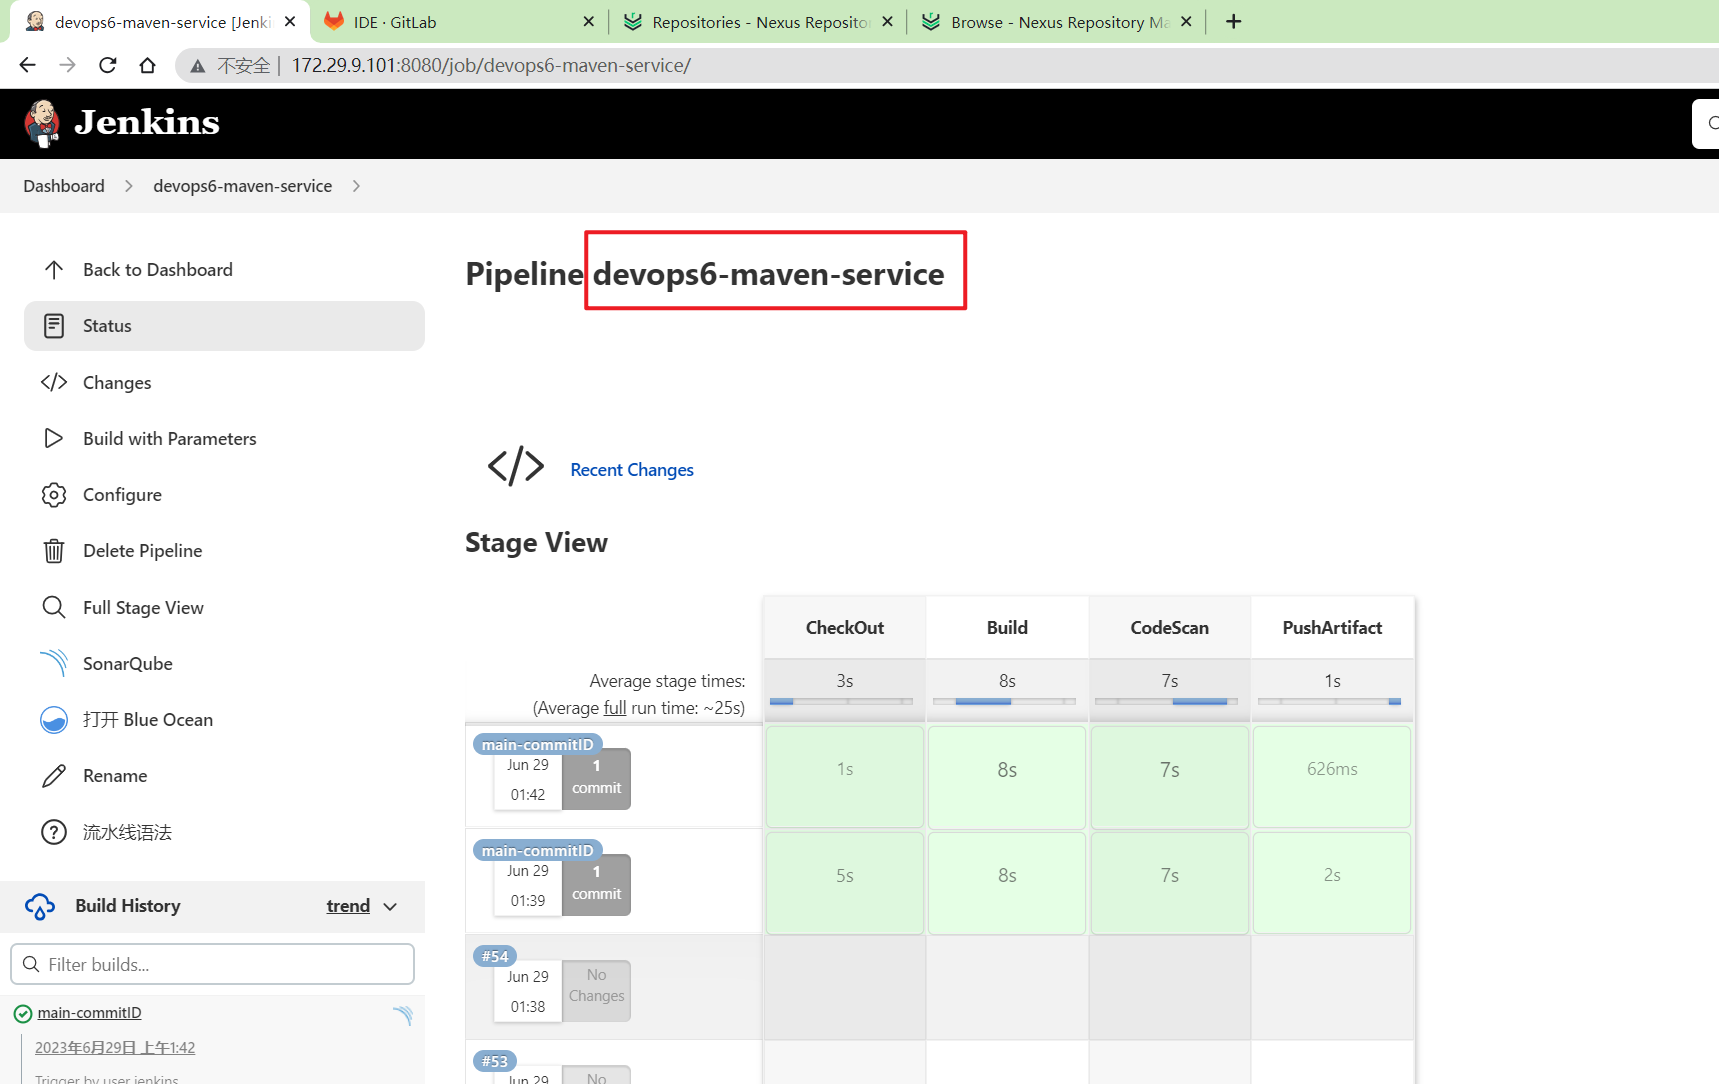Open devops6-maven-service breadcrumb link
The height and width of the screenshot is (1084, 1719).
point(242,186)
